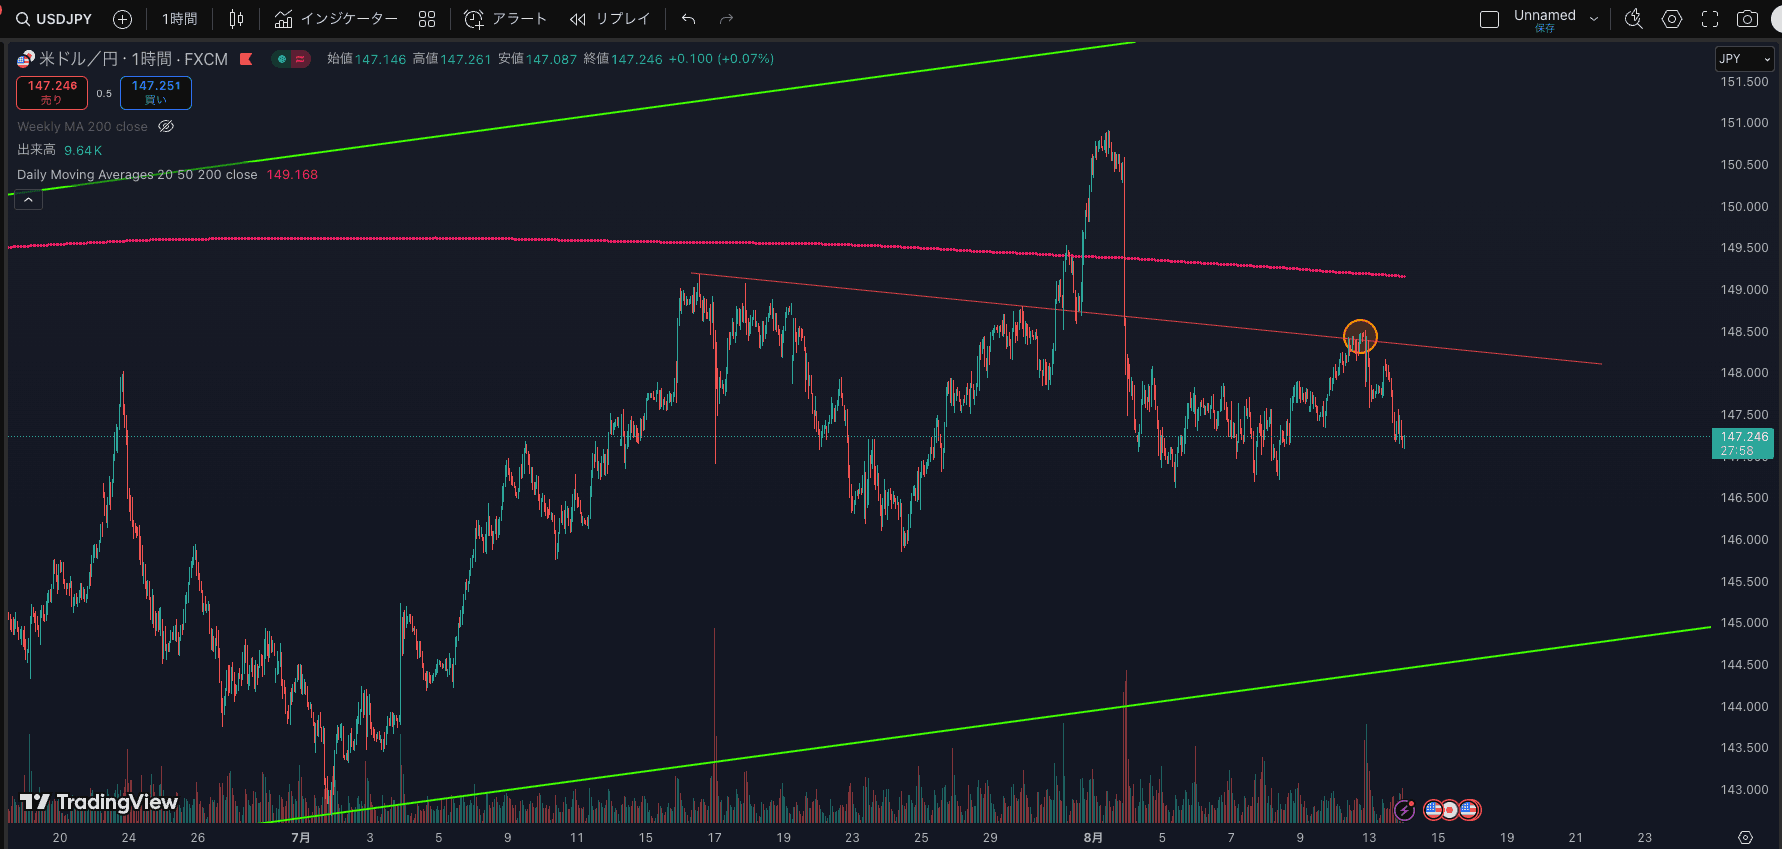The width and height of the screenshot is (1782, 849).
Task: Open the インジケーター indicators menu
Action: click(336, 19)
